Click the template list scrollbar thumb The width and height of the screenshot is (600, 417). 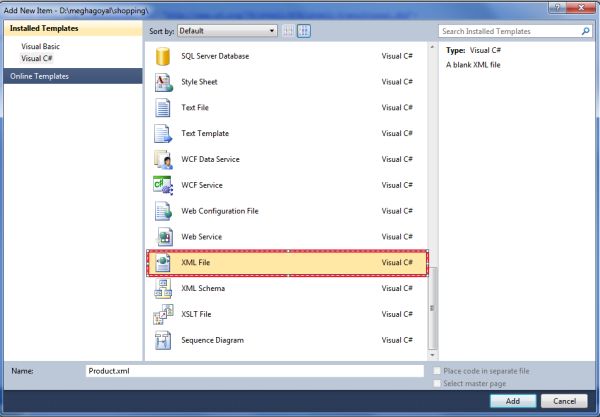pos(432,308)
